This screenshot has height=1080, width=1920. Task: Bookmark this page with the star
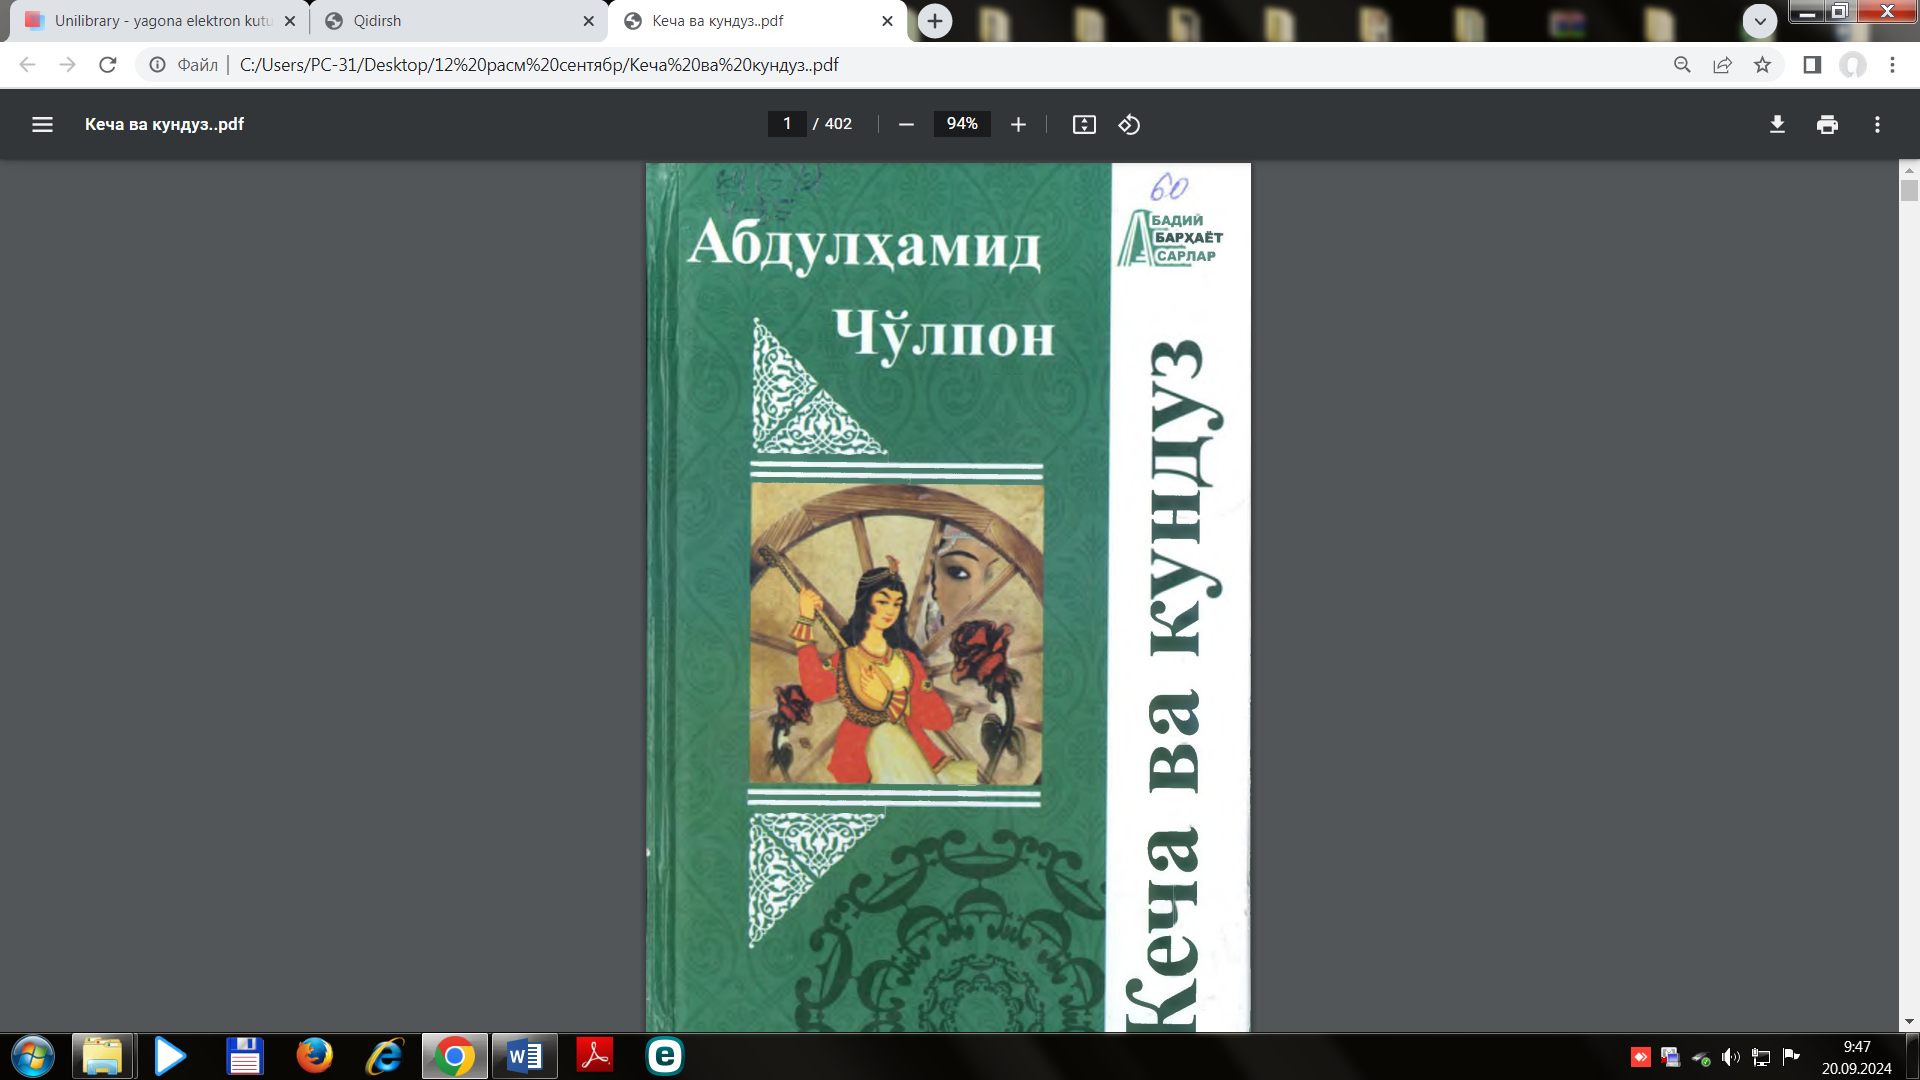click(x=1762, y=65)
